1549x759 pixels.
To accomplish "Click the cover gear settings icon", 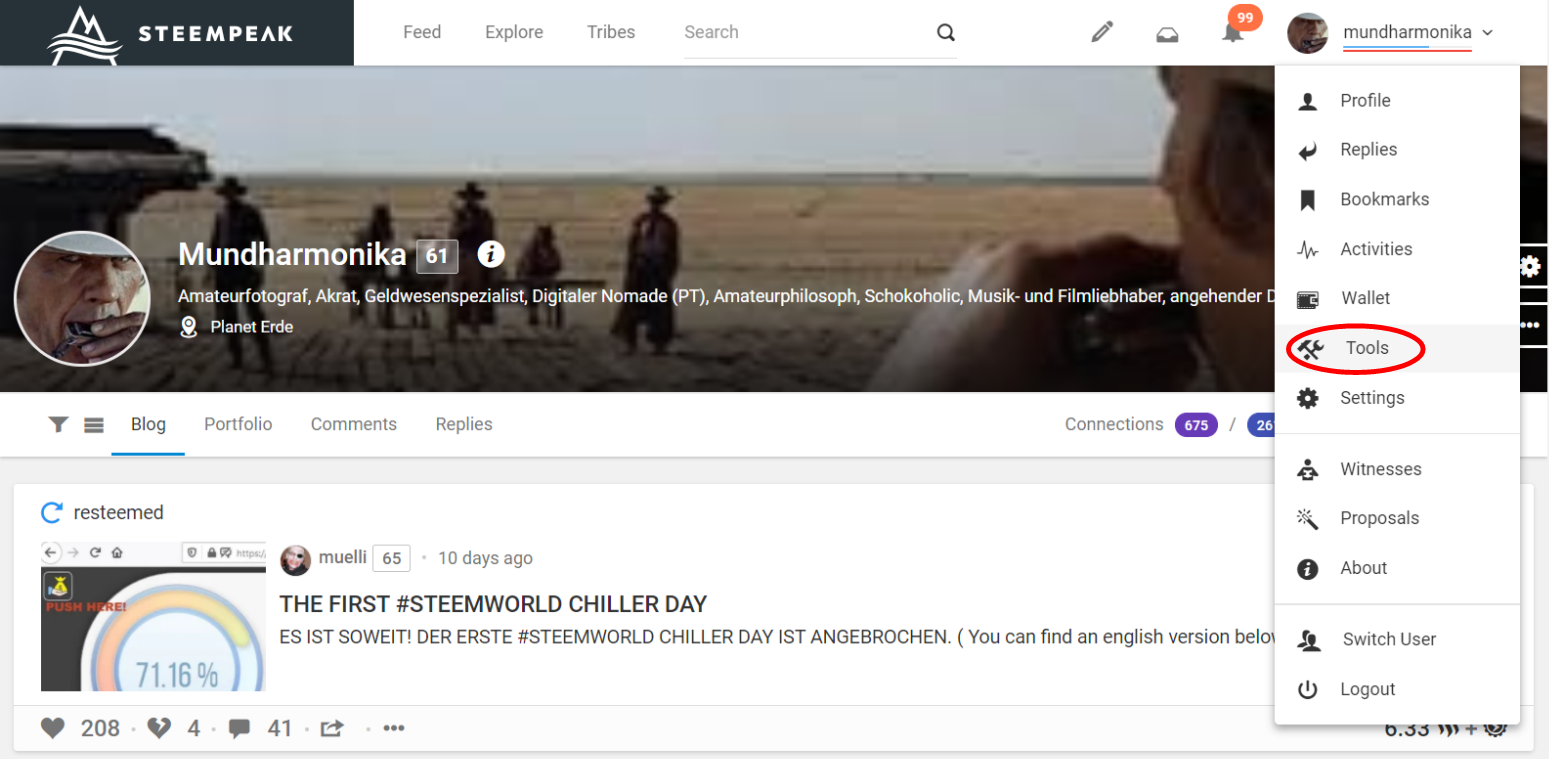I will tap(1530, 267).
